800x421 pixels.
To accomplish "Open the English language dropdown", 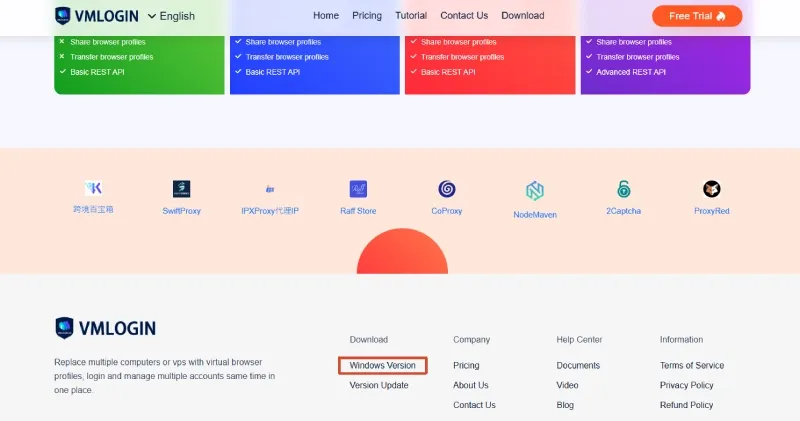I will click(x=171, y=16).
